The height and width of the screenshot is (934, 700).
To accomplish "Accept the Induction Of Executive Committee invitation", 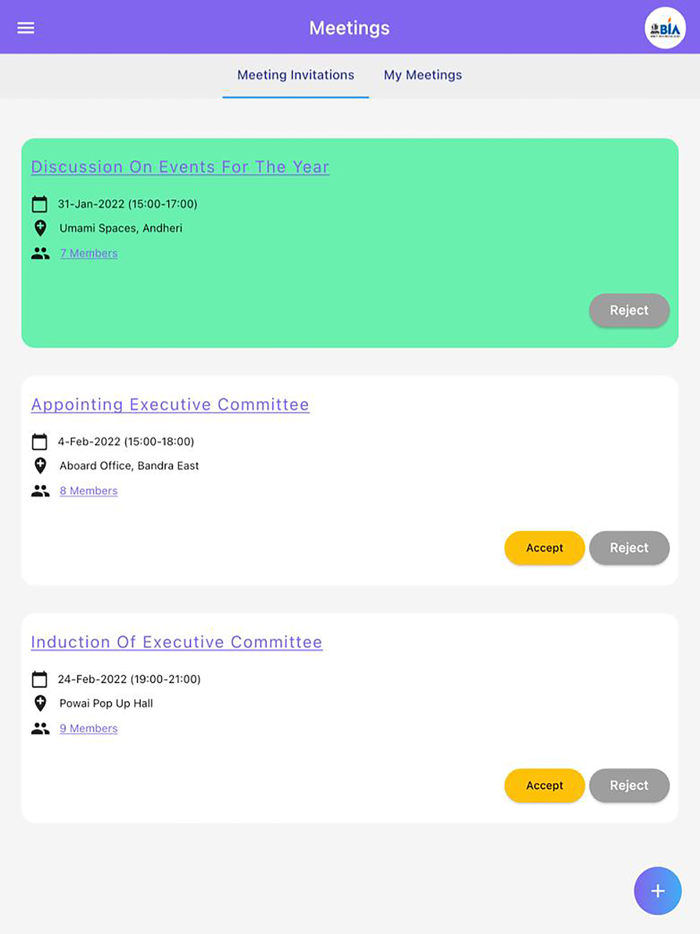I will pos(544,785).
